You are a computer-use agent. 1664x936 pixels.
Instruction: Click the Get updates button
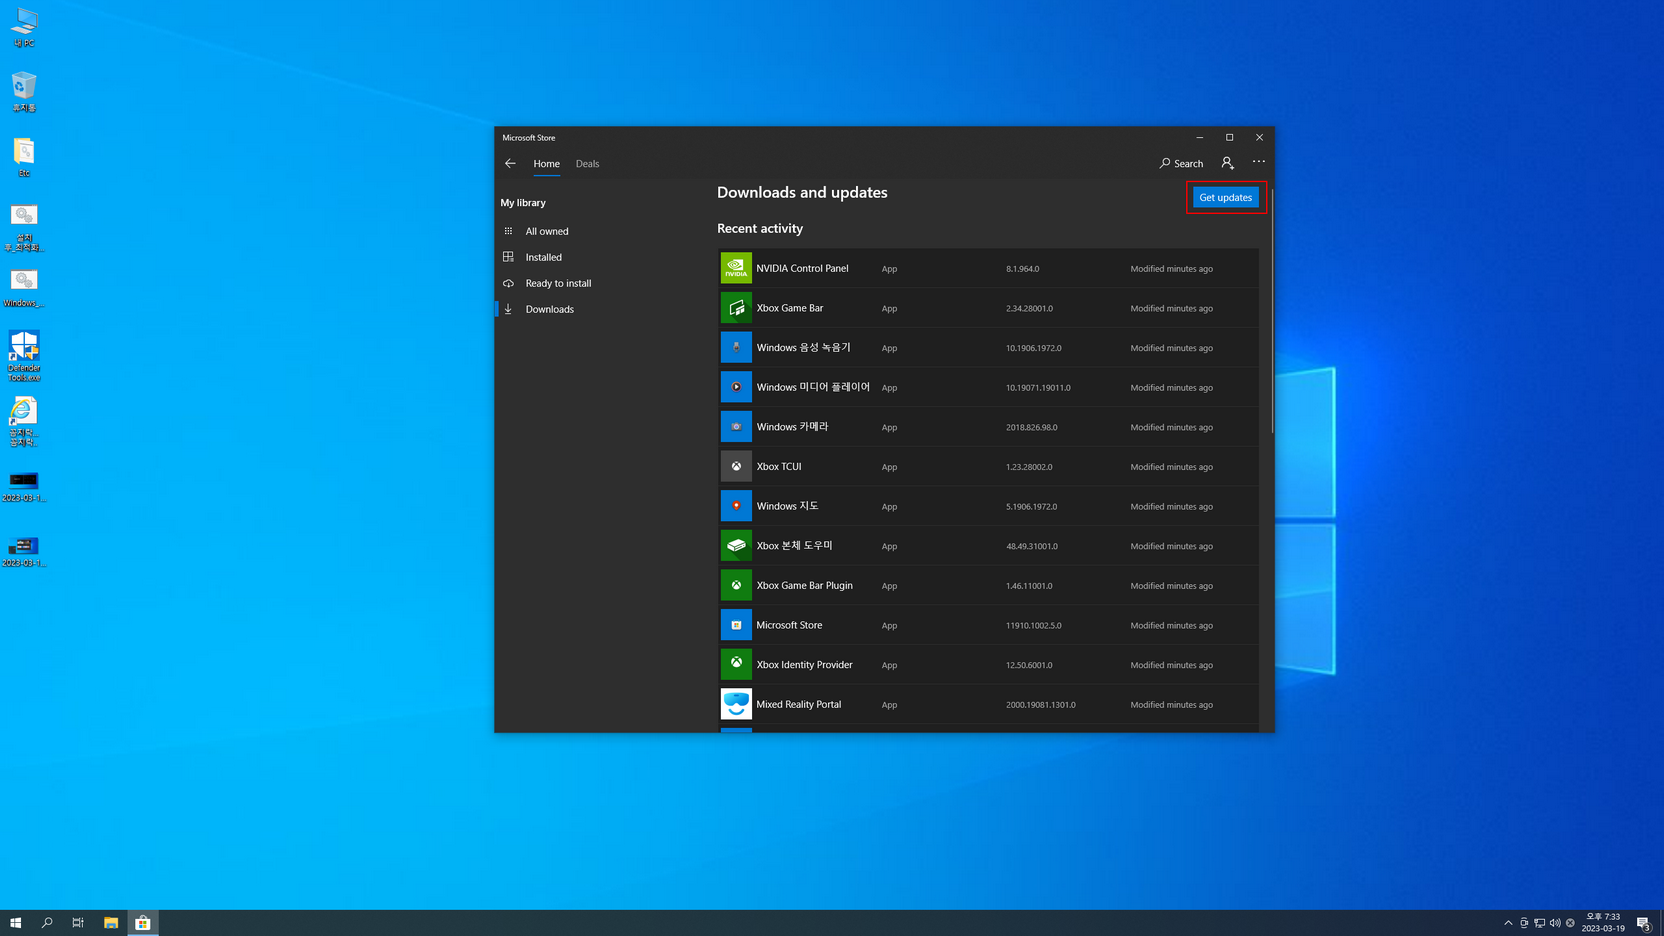1225,197
